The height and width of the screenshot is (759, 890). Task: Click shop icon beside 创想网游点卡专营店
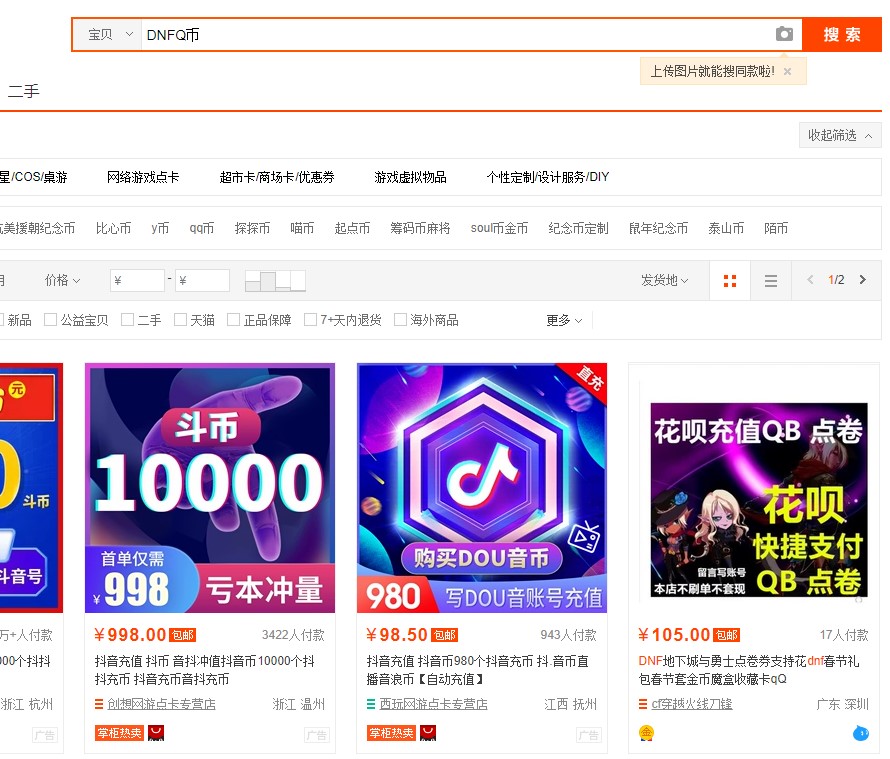click(x=99, y=704)
